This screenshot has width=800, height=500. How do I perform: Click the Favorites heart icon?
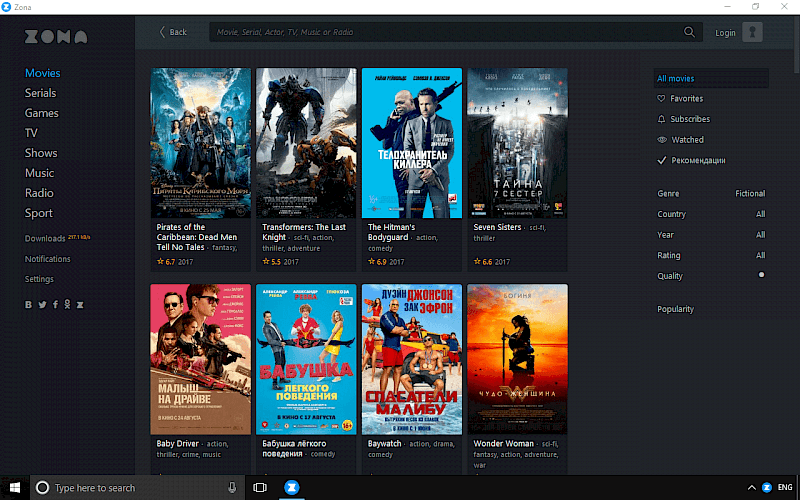(661, 98)
